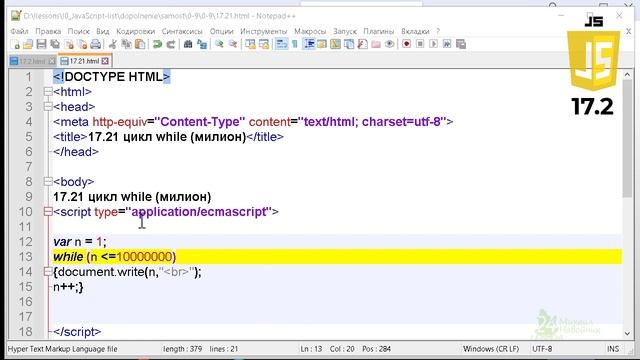Toggle Word wrap in the toolbar
Viewport: 640px width, 360px height.
click(x=281, y=44)
